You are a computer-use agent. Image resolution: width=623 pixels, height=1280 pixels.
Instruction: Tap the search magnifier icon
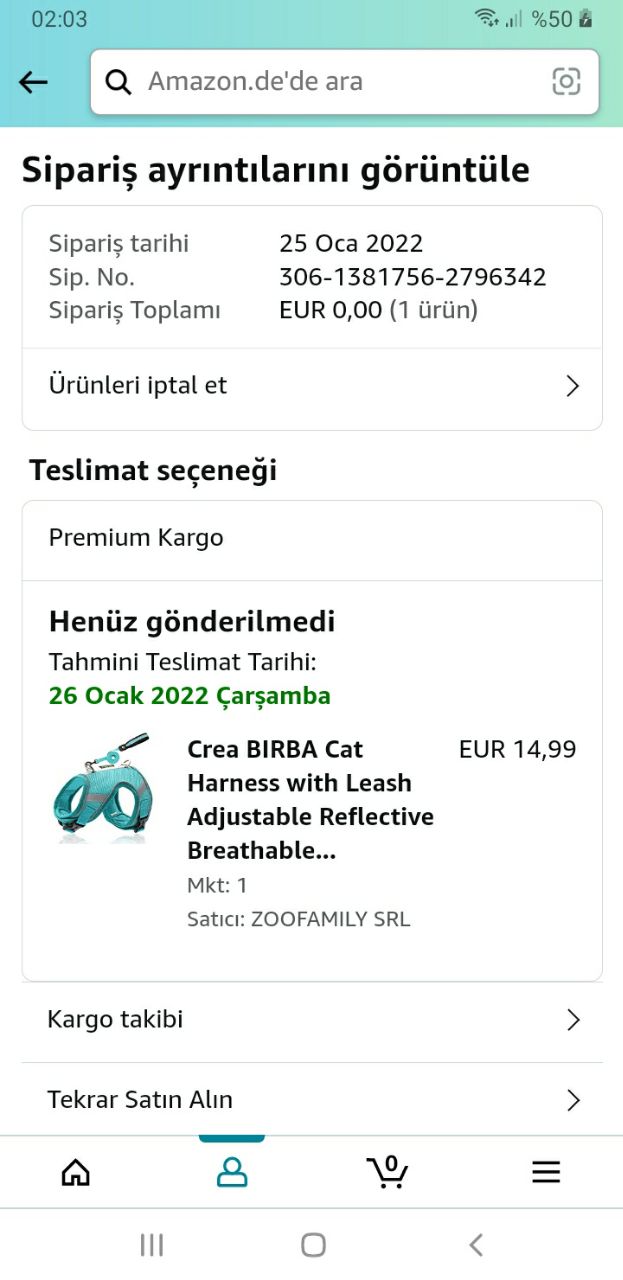(119, 82)
